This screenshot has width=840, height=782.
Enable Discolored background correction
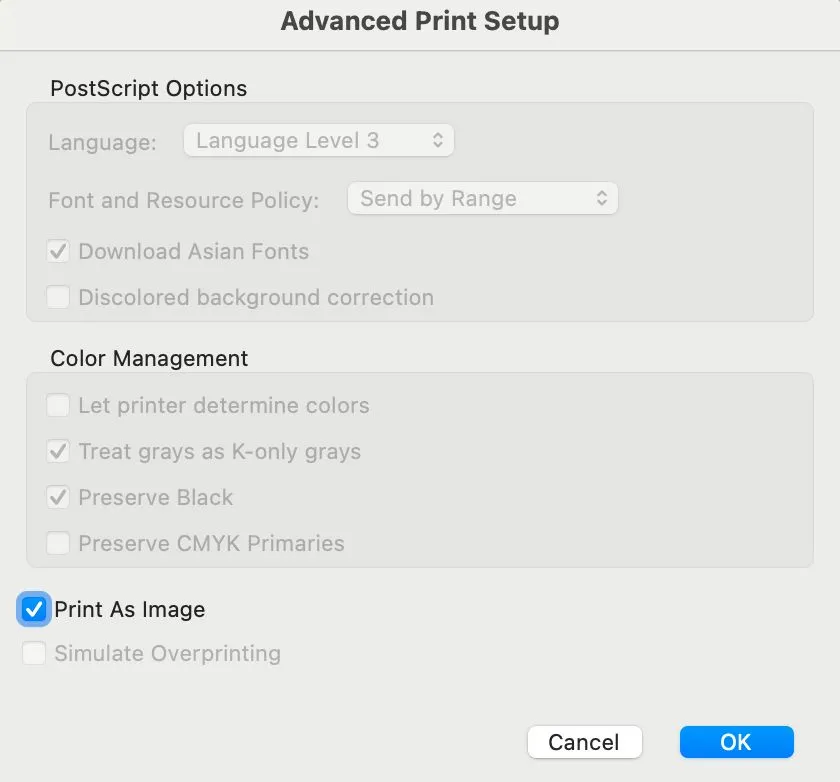[x=58, y=297]
